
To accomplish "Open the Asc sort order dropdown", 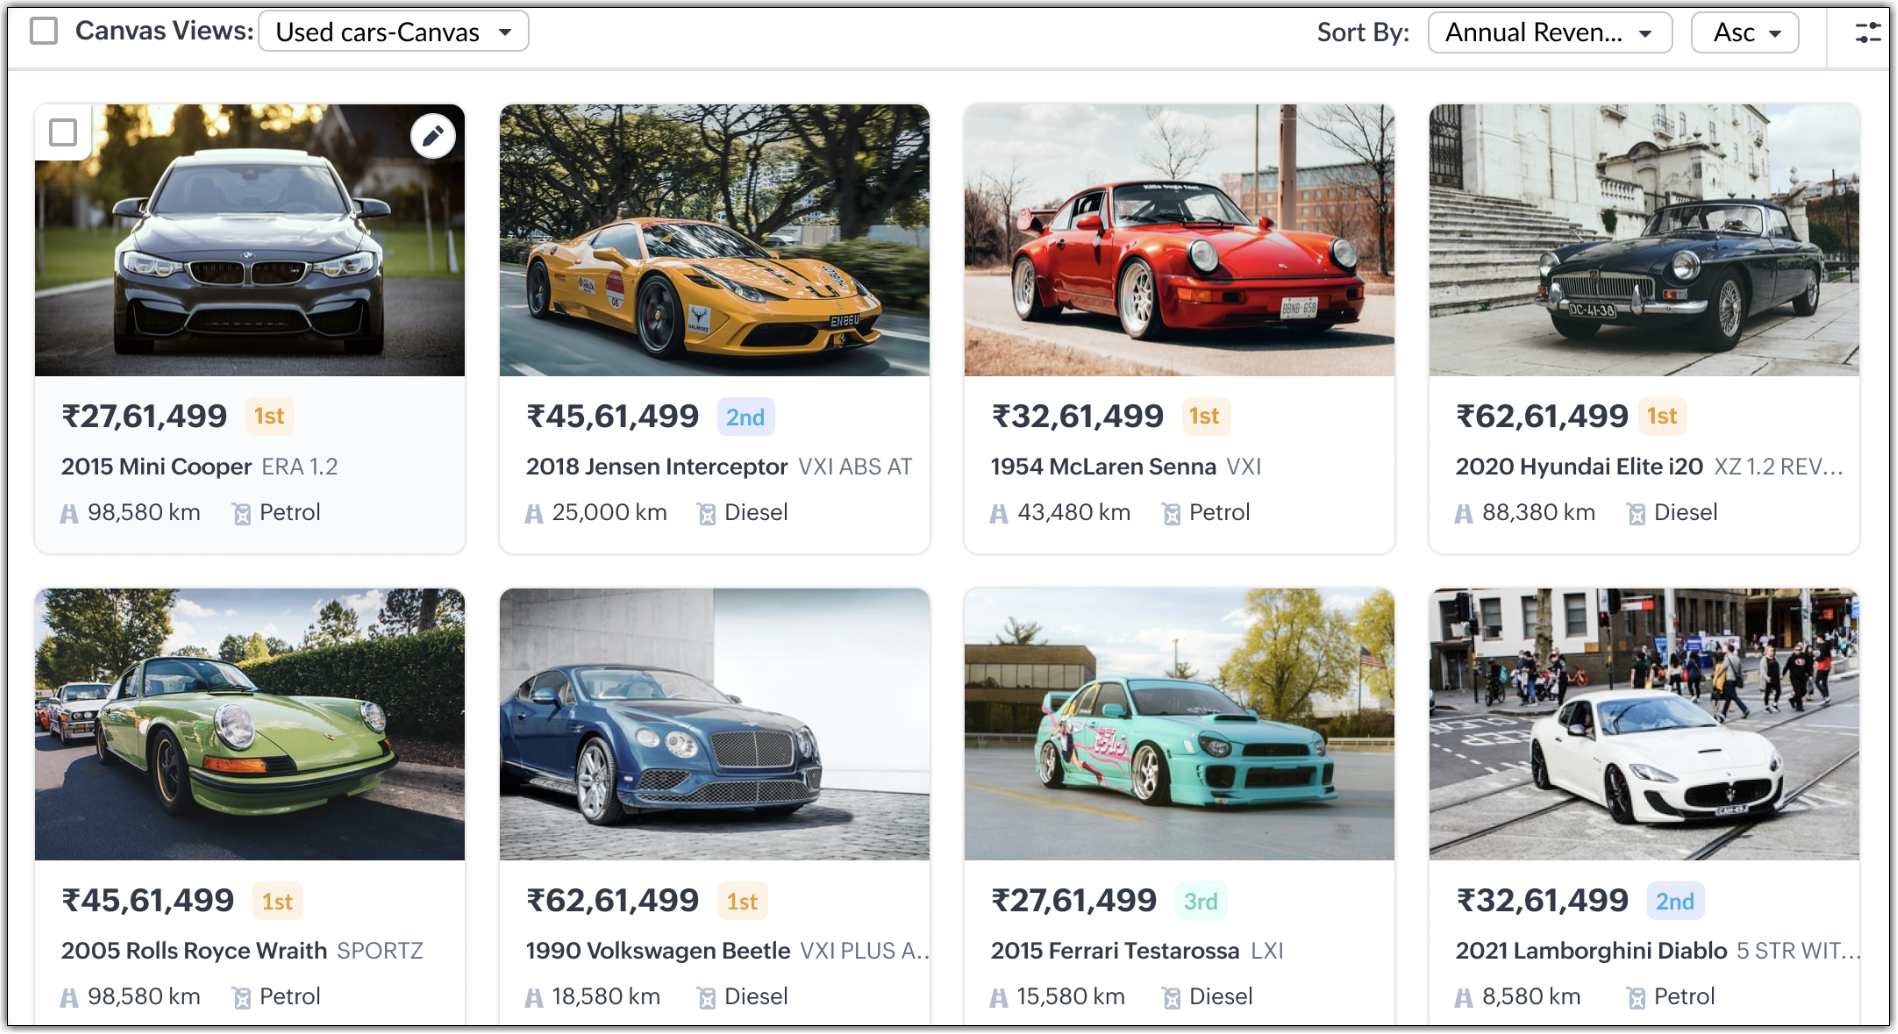I will coord(1744,33).
